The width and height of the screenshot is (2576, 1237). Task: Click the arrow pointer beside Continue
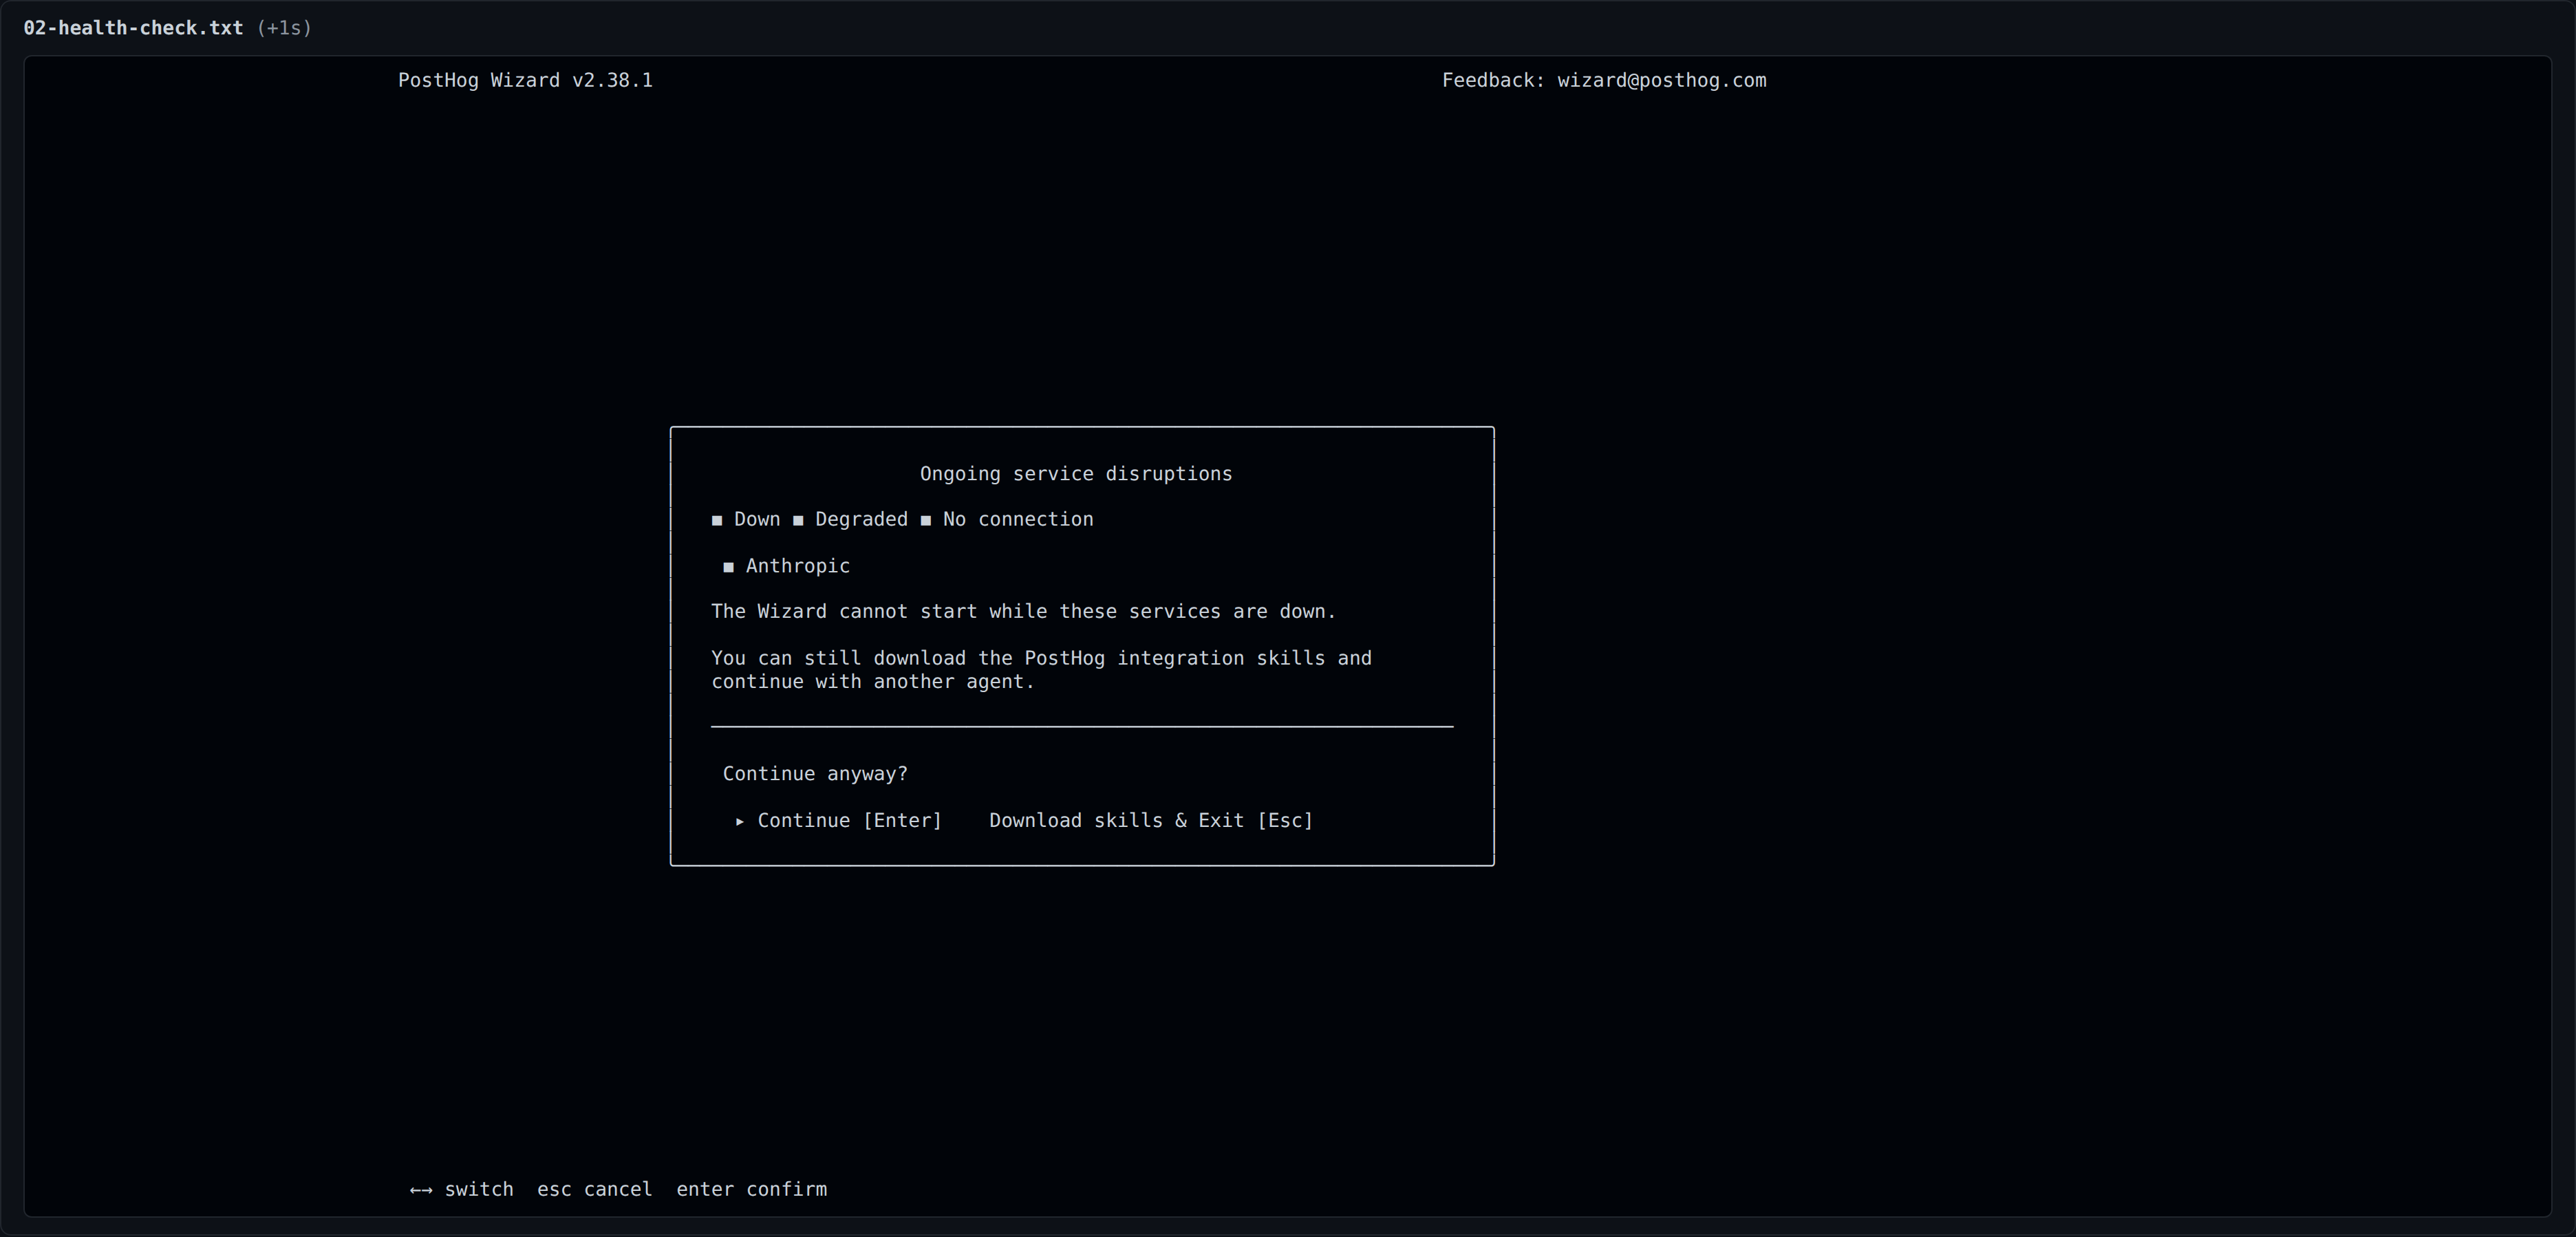(x=740, y=821)
